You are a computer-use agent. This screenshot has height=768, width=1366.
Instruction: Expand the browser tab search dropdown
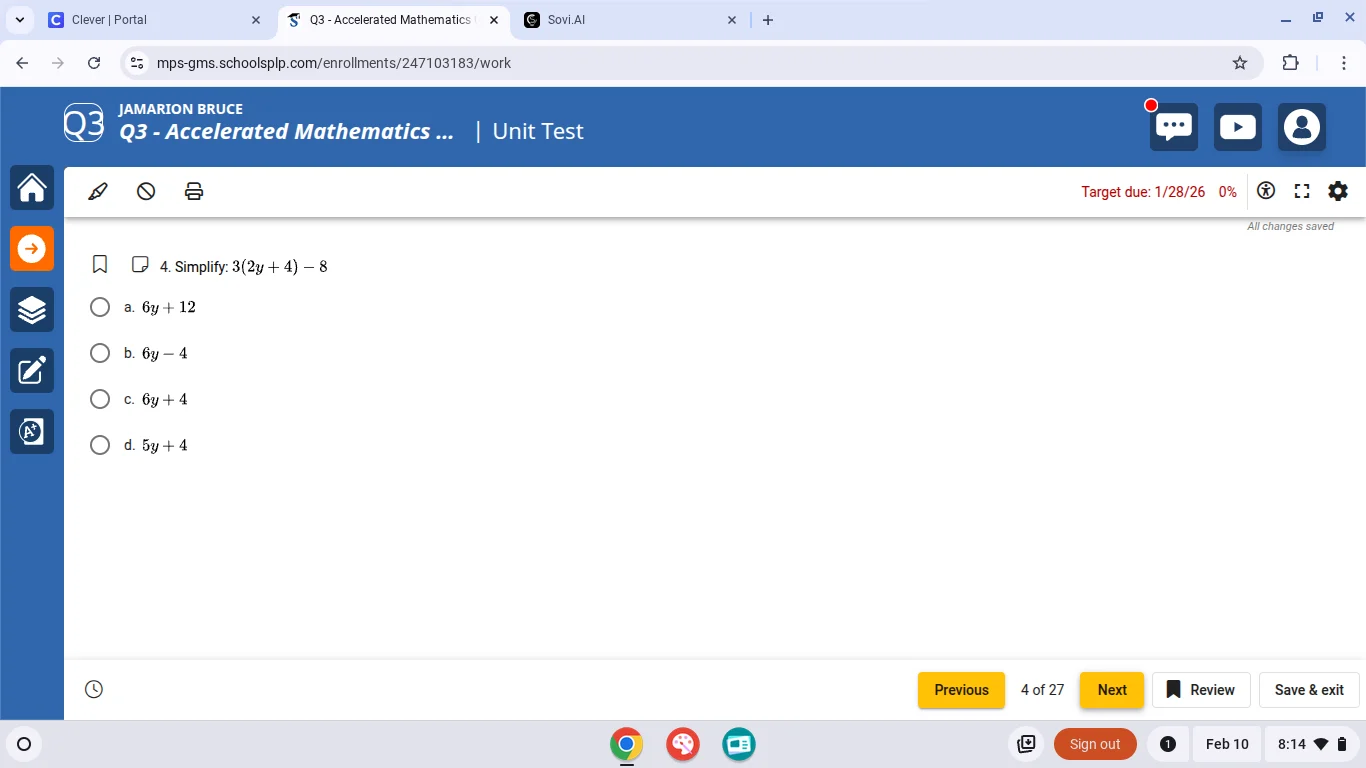pyautogui.click(x=19, y=20)
